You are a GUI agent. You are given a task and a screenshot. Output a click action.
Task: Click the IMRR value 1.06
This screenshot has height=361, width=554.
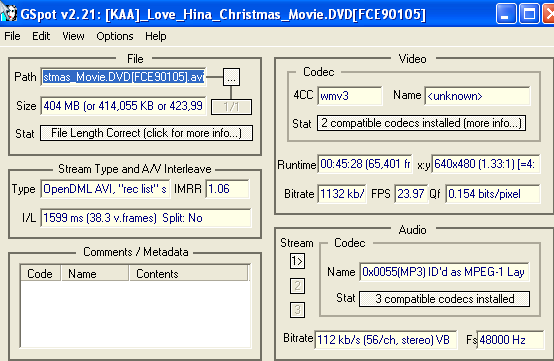(228, 189)
